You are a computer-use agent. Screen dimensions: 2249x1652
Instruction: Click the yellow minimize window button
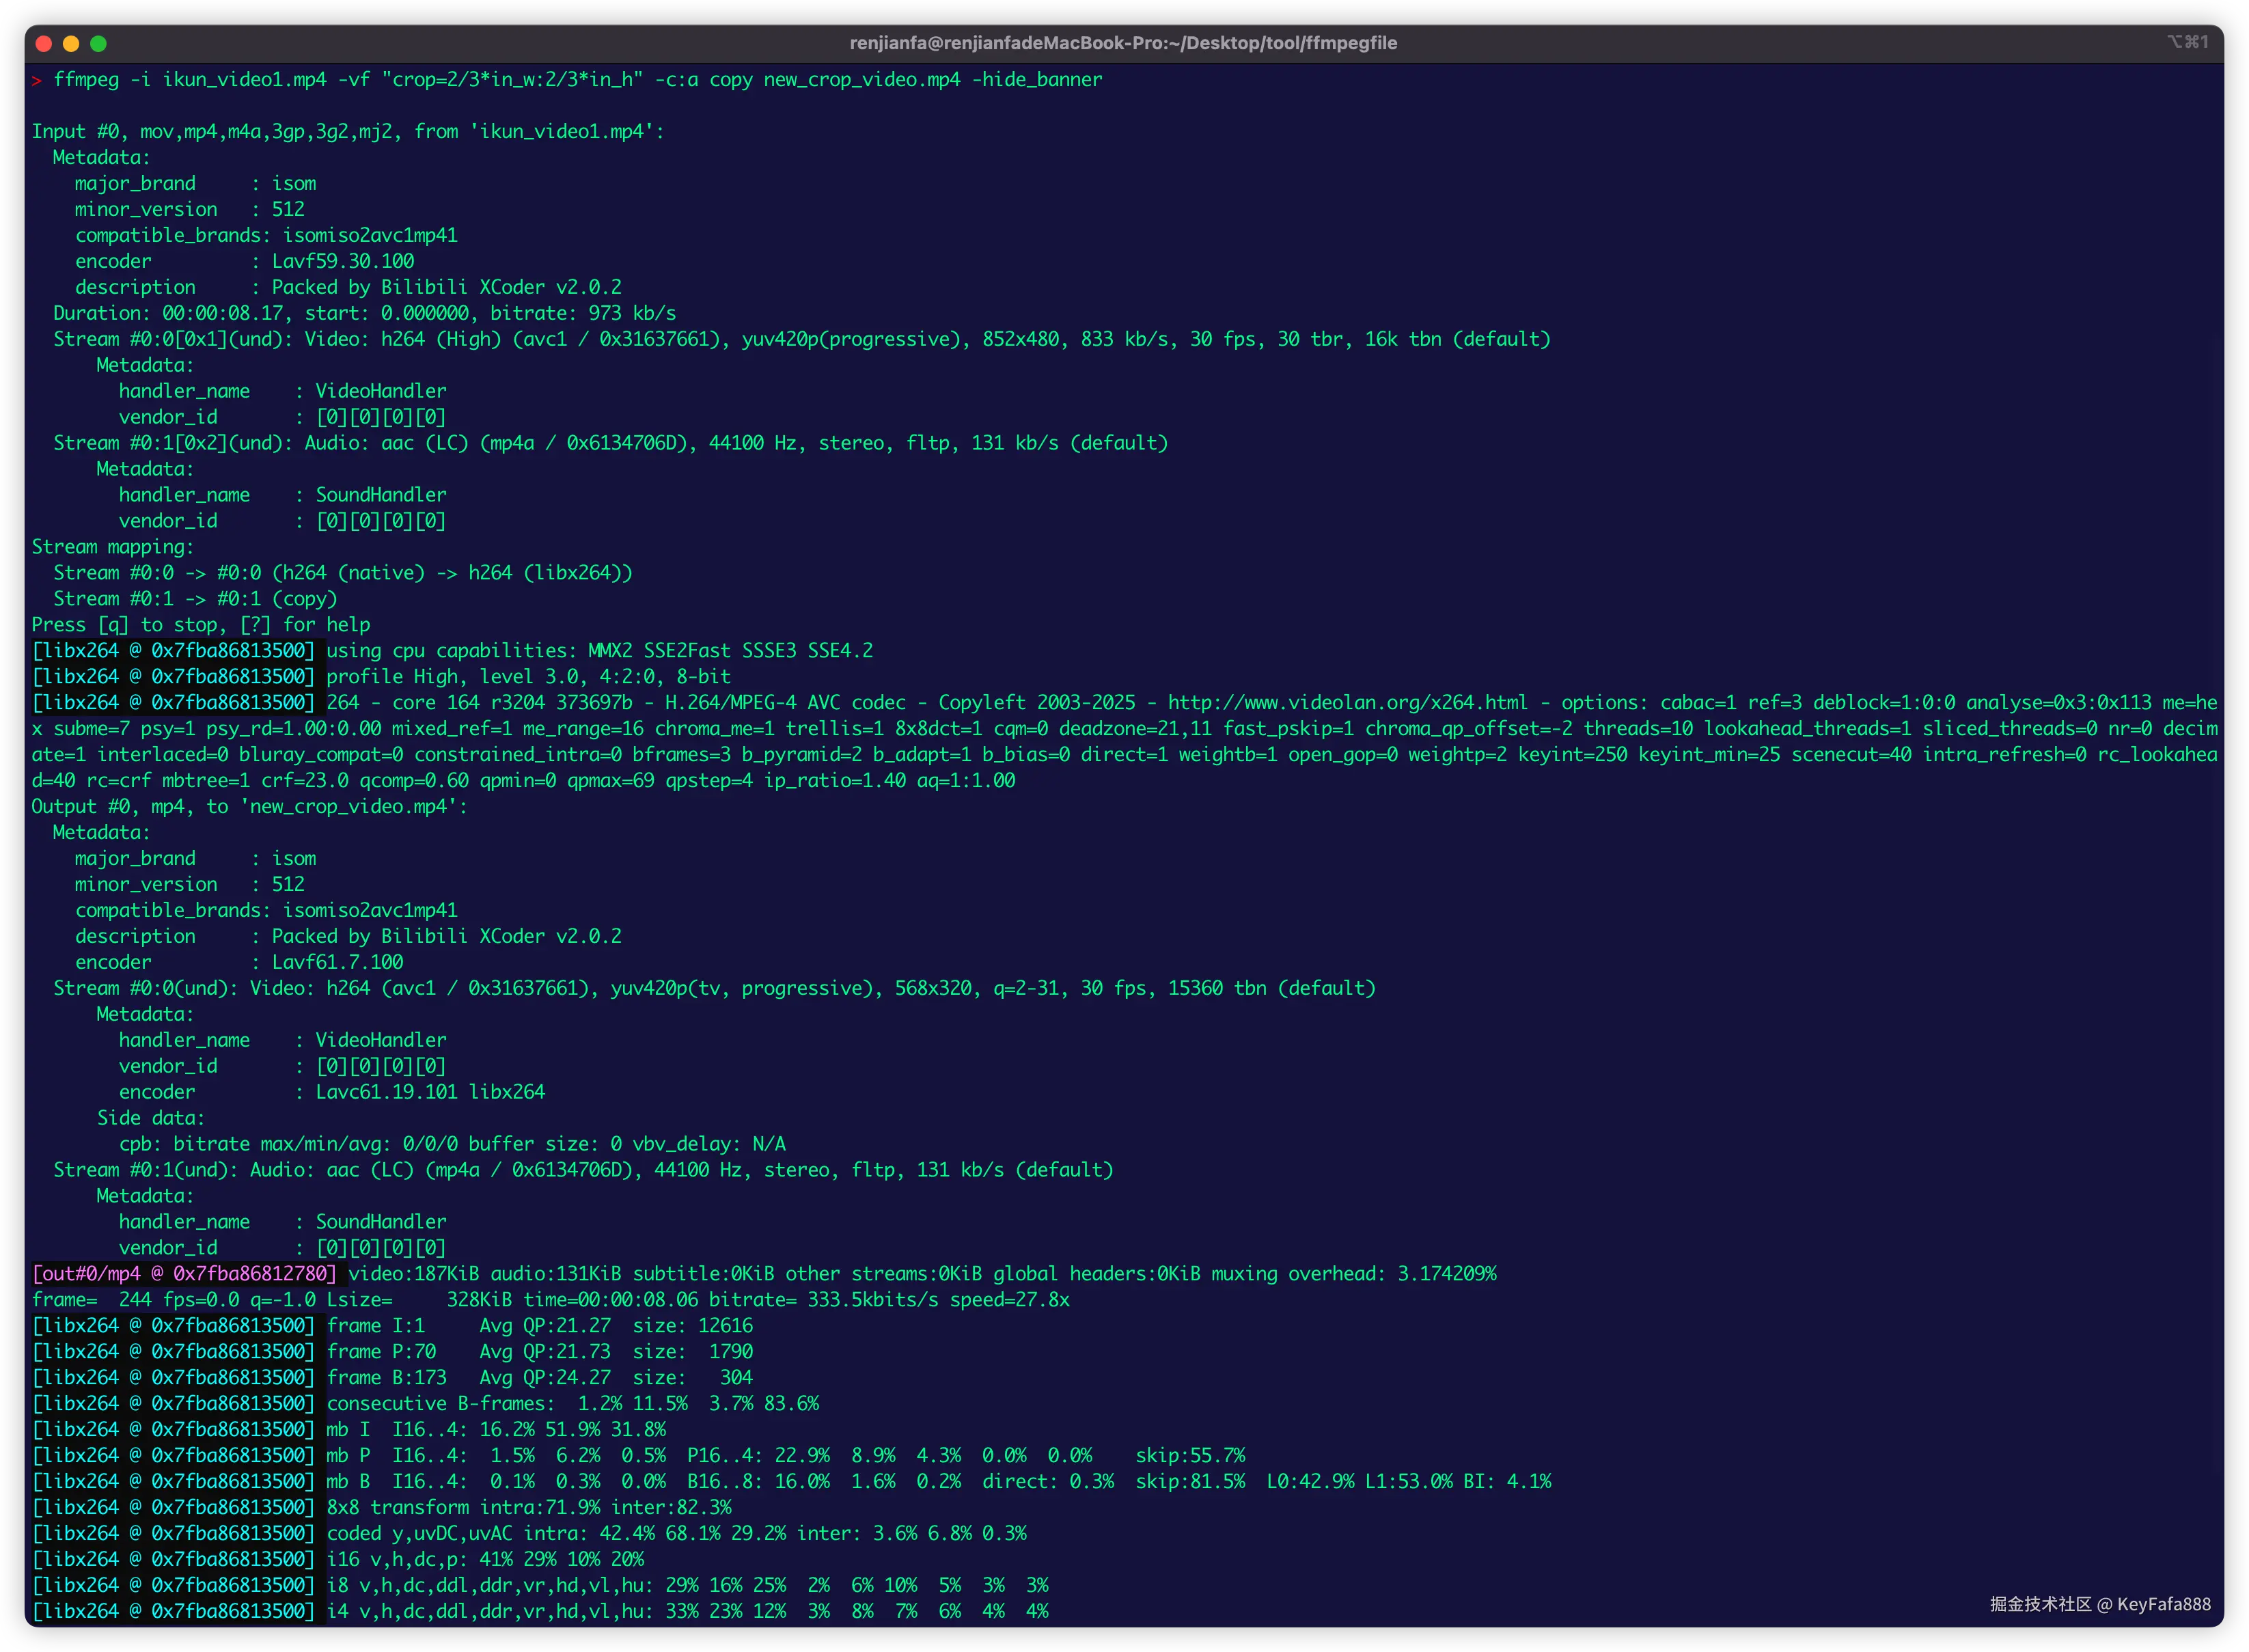click(71, 43)
